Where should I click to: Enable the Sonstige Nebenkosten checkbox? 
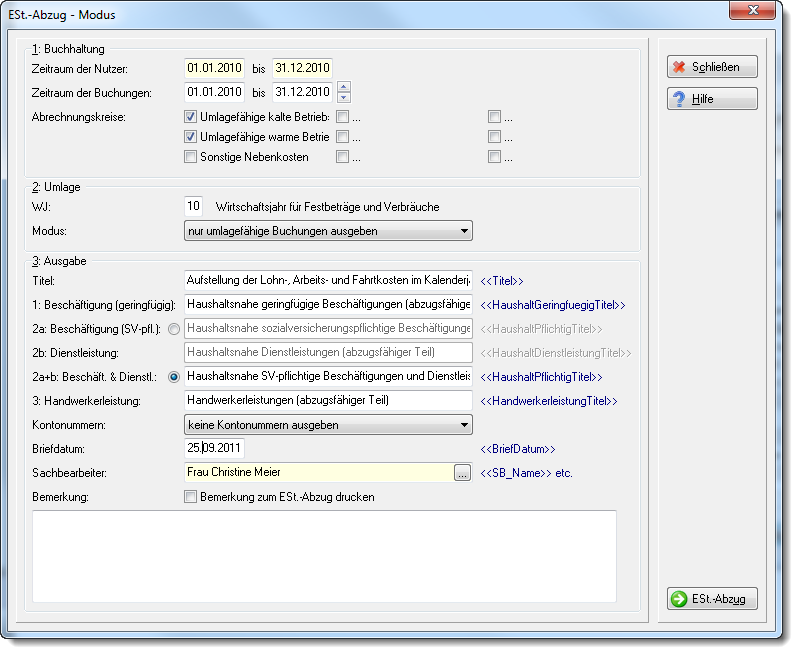point(190,157)
